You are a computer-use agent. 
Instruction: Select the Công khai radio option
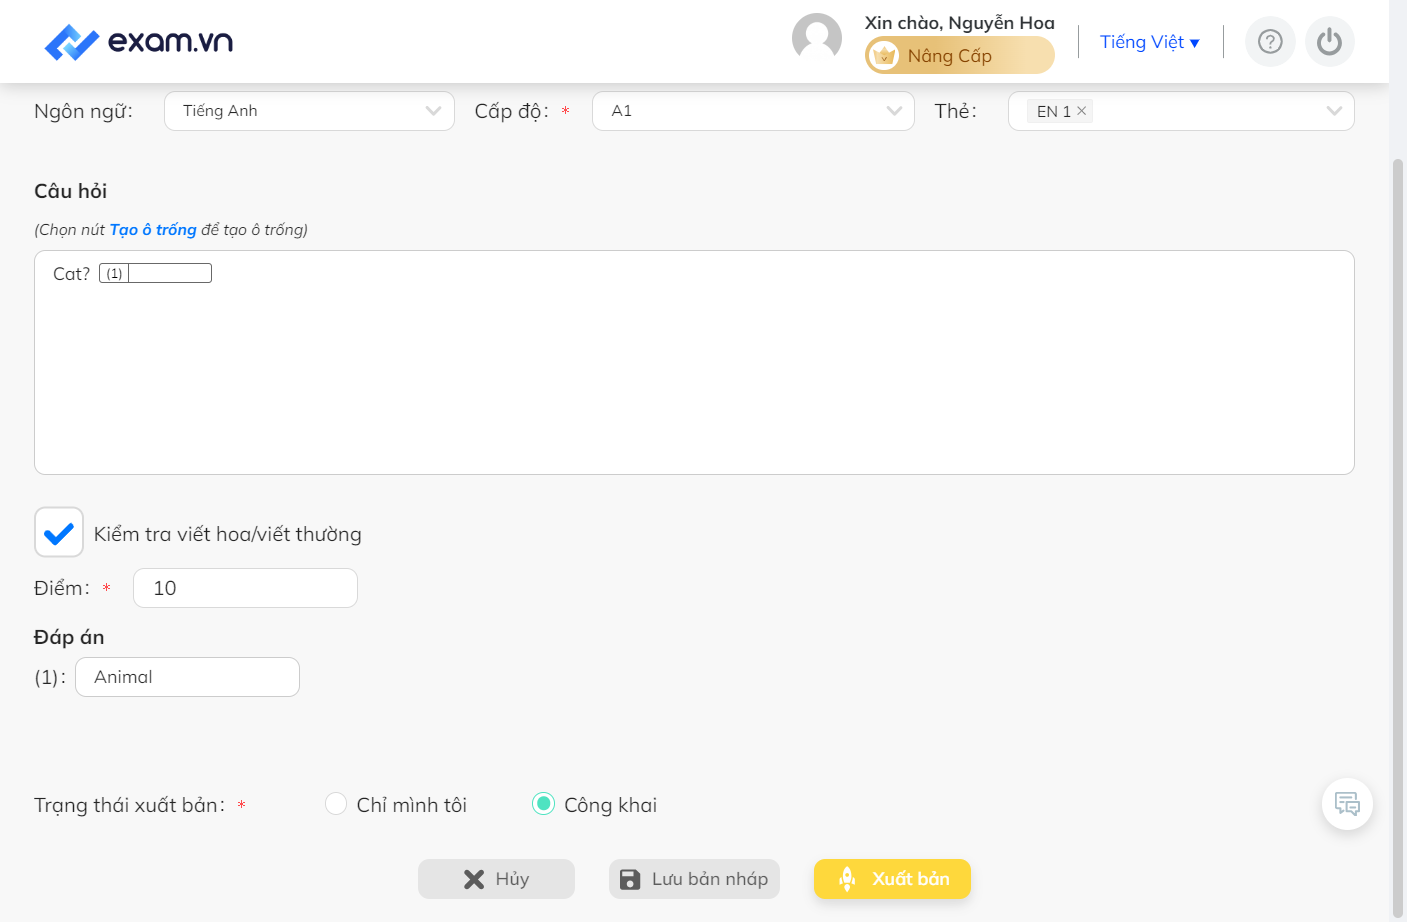543,804
